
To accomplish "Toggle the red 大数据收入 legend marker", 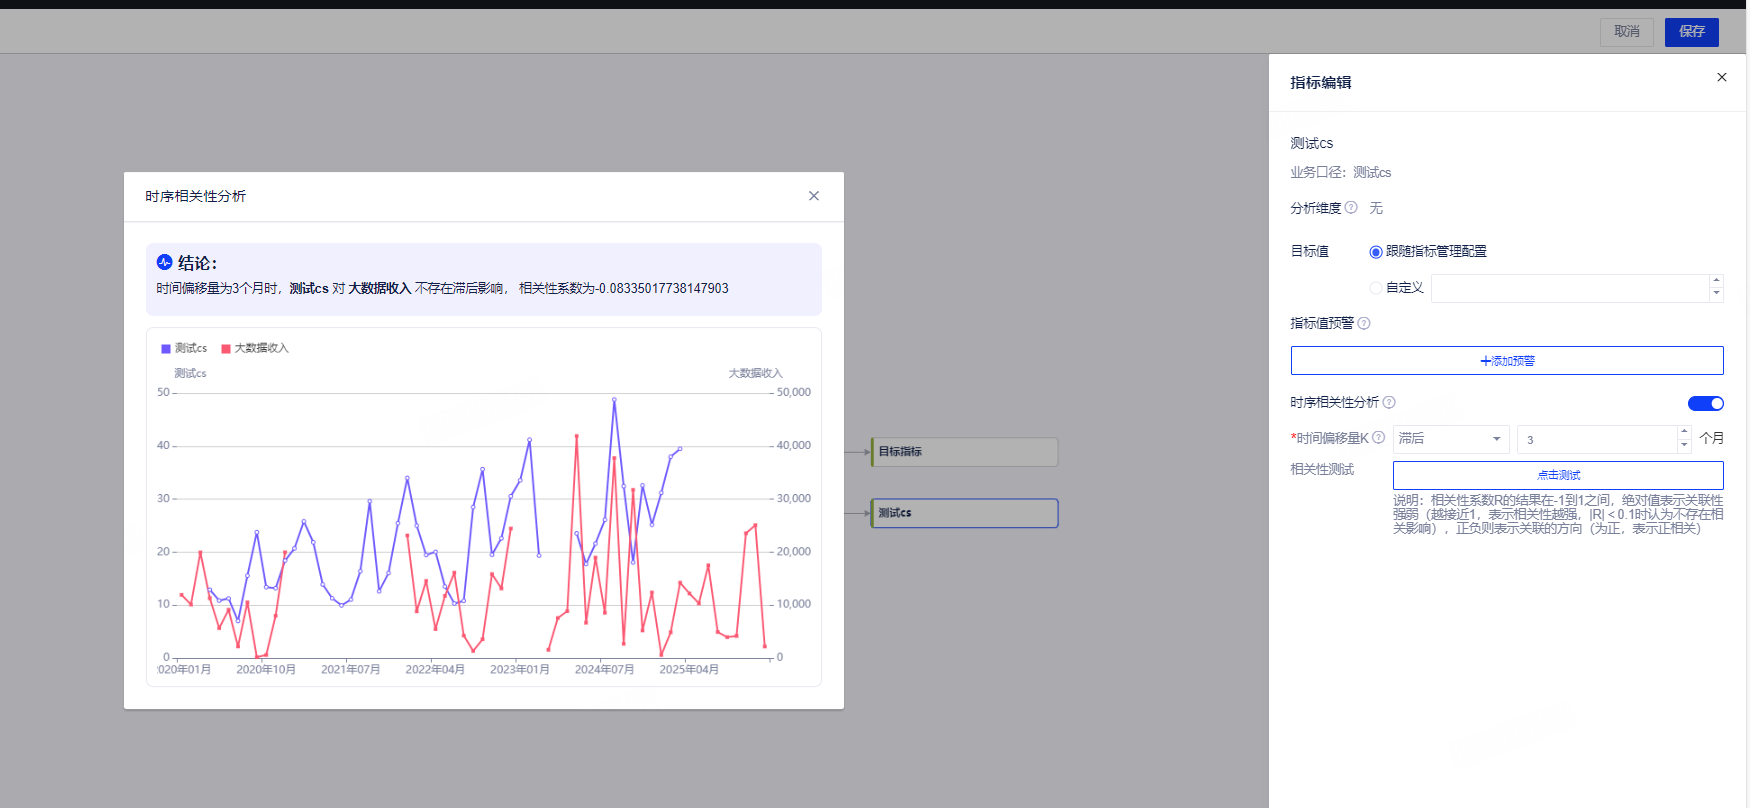I will click(x=226, y=349).
